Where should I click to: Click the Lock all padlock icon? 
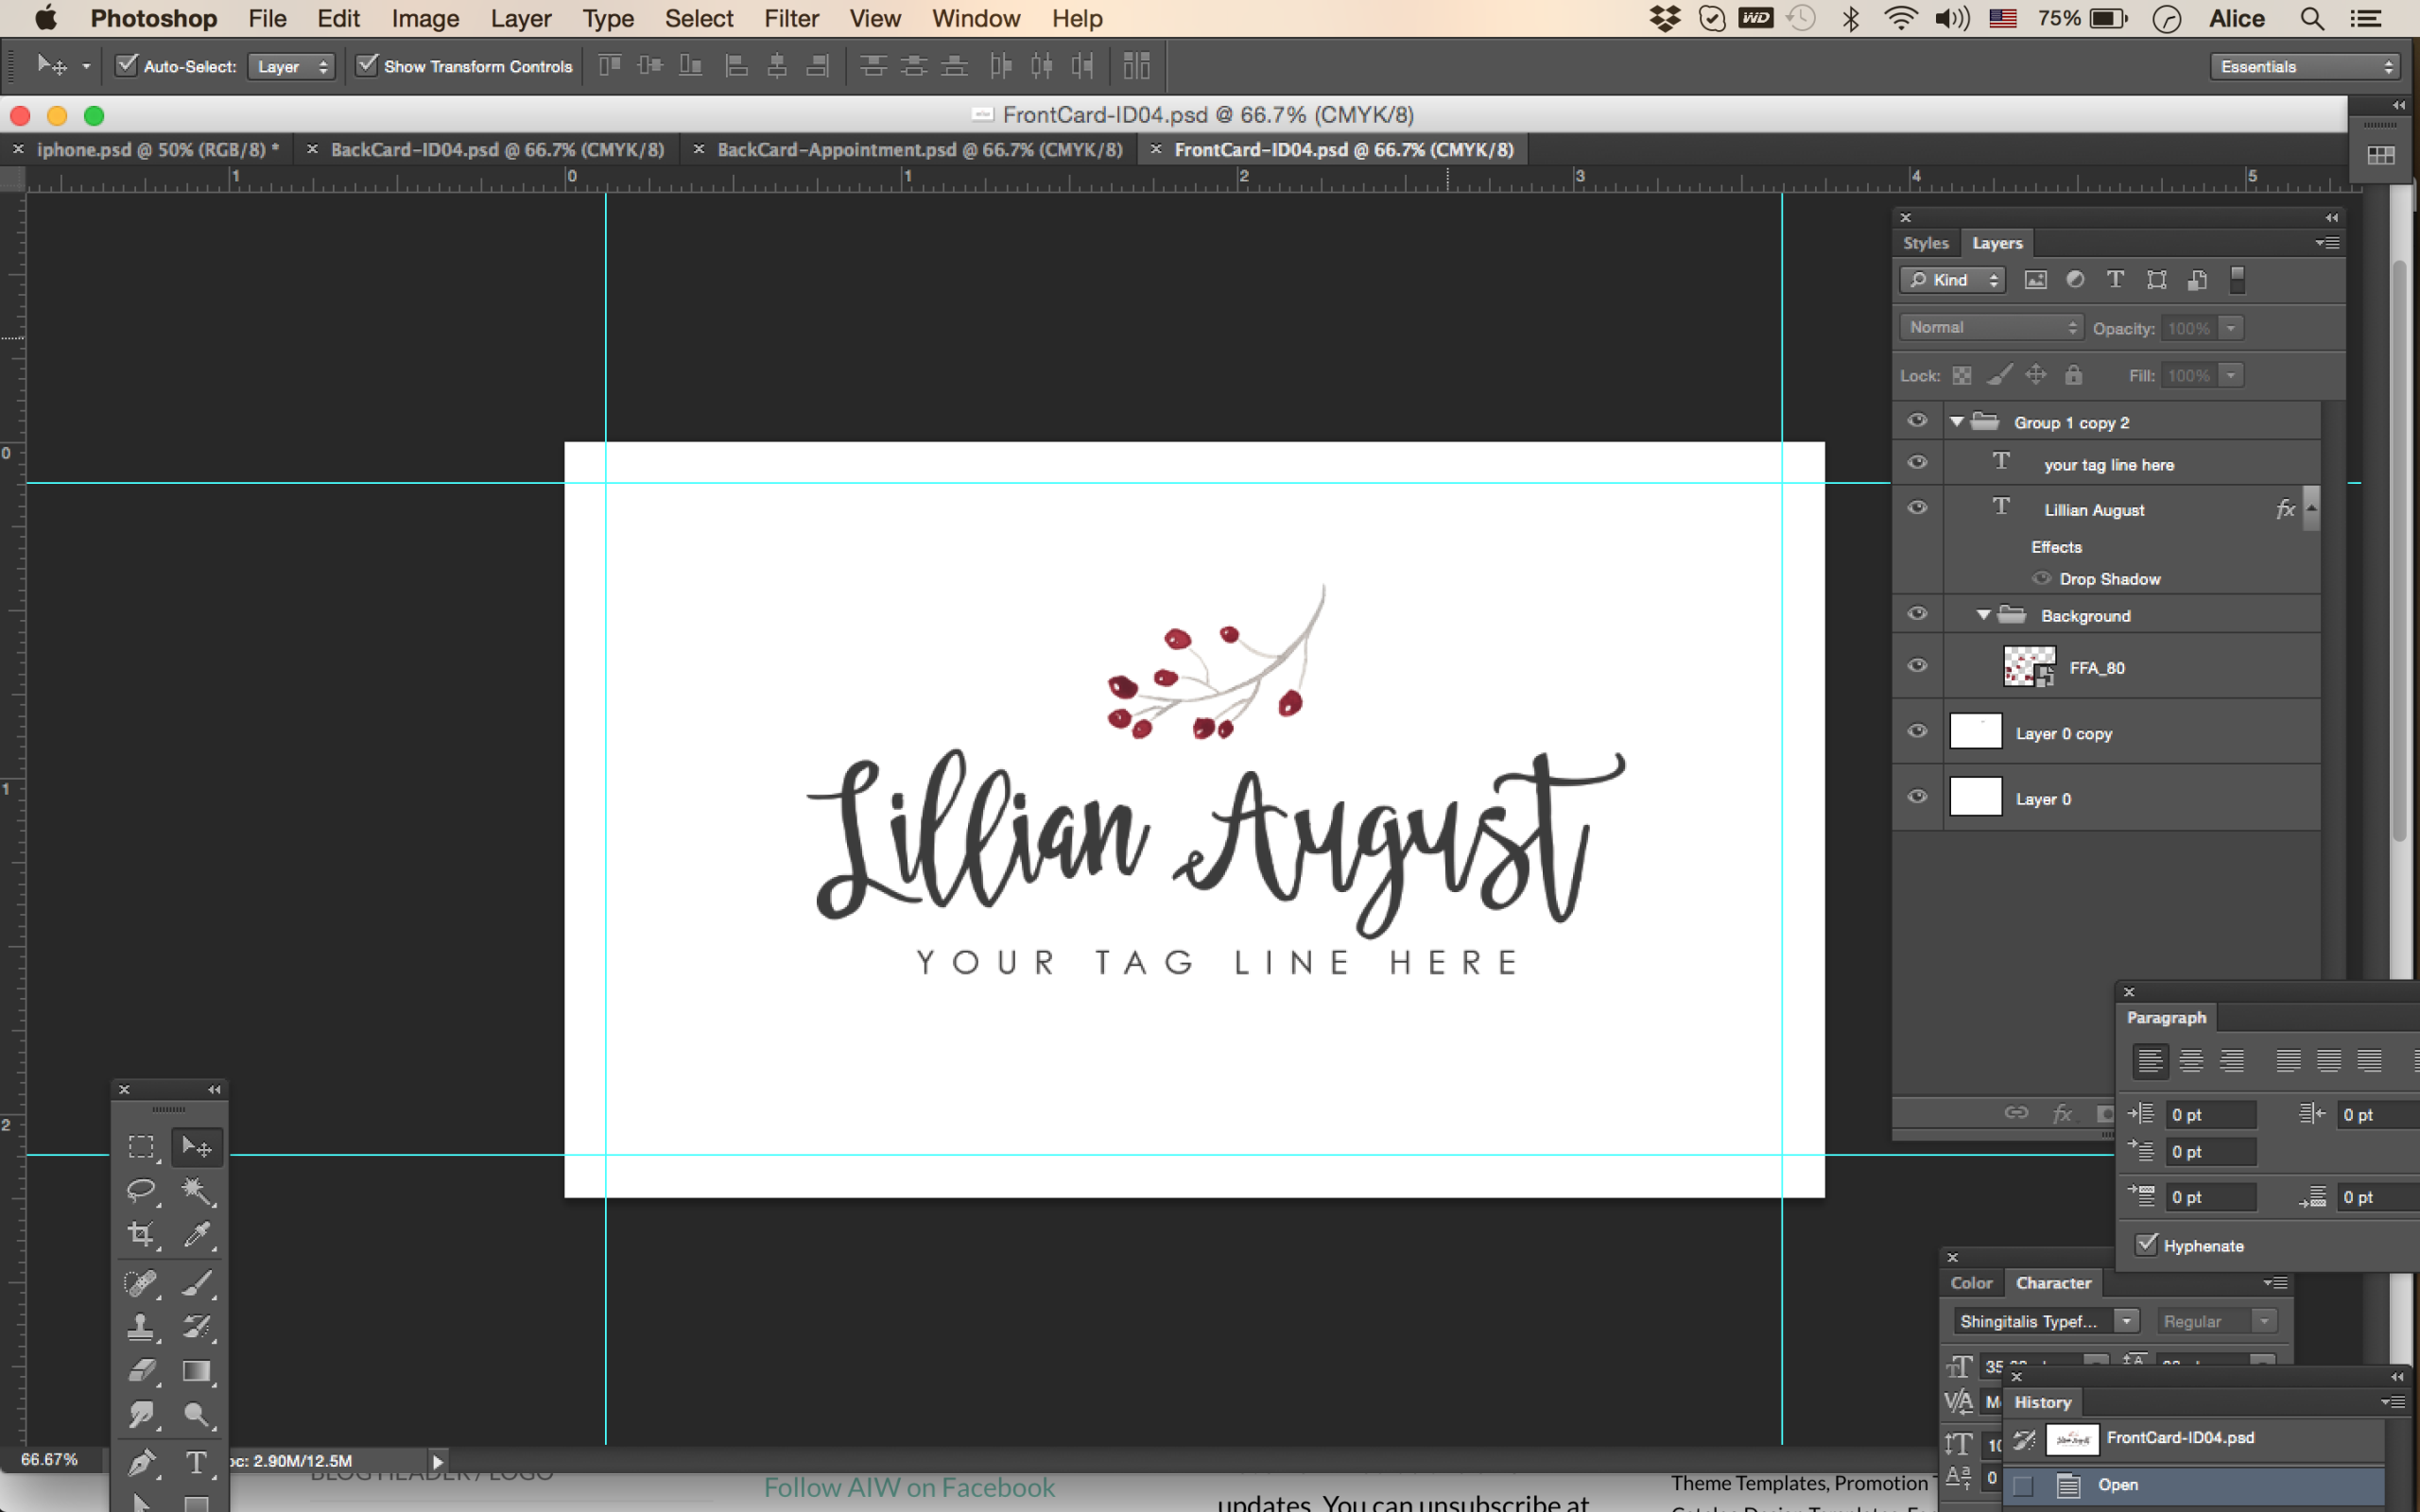click(x=2073, y=375)
